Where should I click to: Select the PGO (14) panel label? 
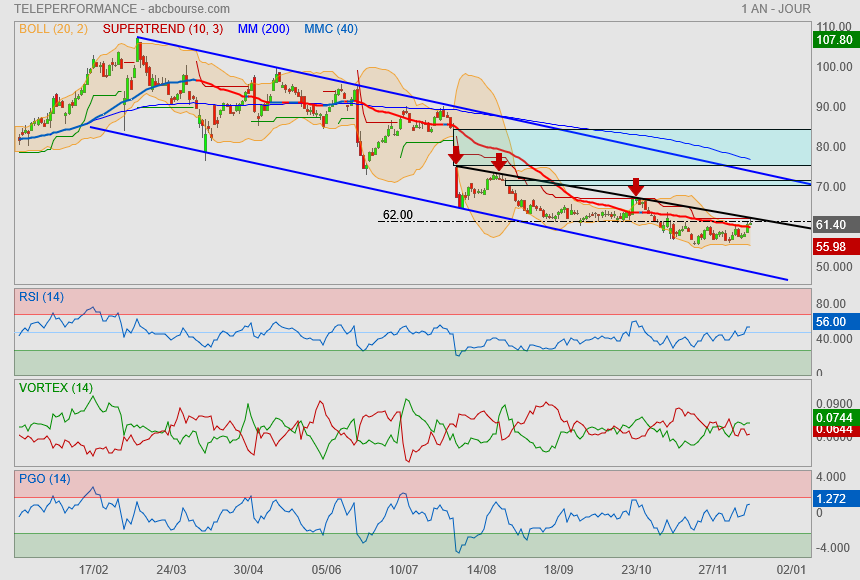[x=44, y=479]
